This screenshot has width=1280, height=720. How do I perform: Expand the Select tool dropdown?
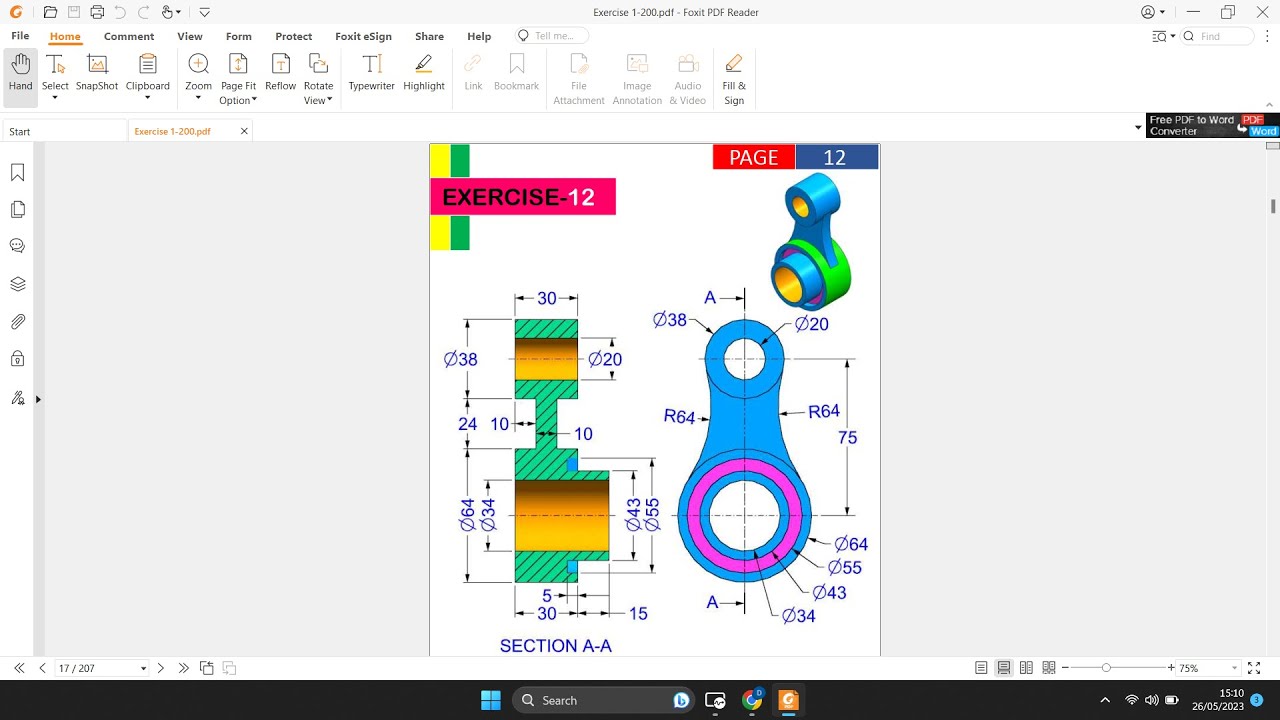[x=55, y=98]
